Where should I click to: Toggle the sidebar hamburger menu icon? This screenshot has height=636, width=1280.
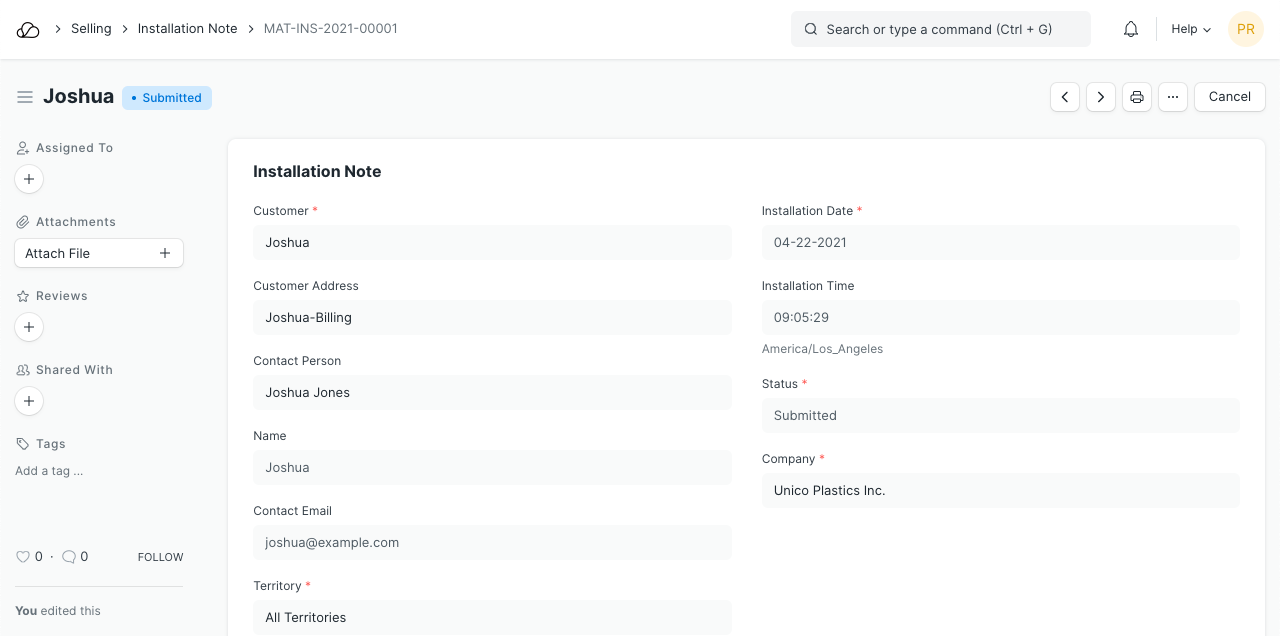pos(25,97)
